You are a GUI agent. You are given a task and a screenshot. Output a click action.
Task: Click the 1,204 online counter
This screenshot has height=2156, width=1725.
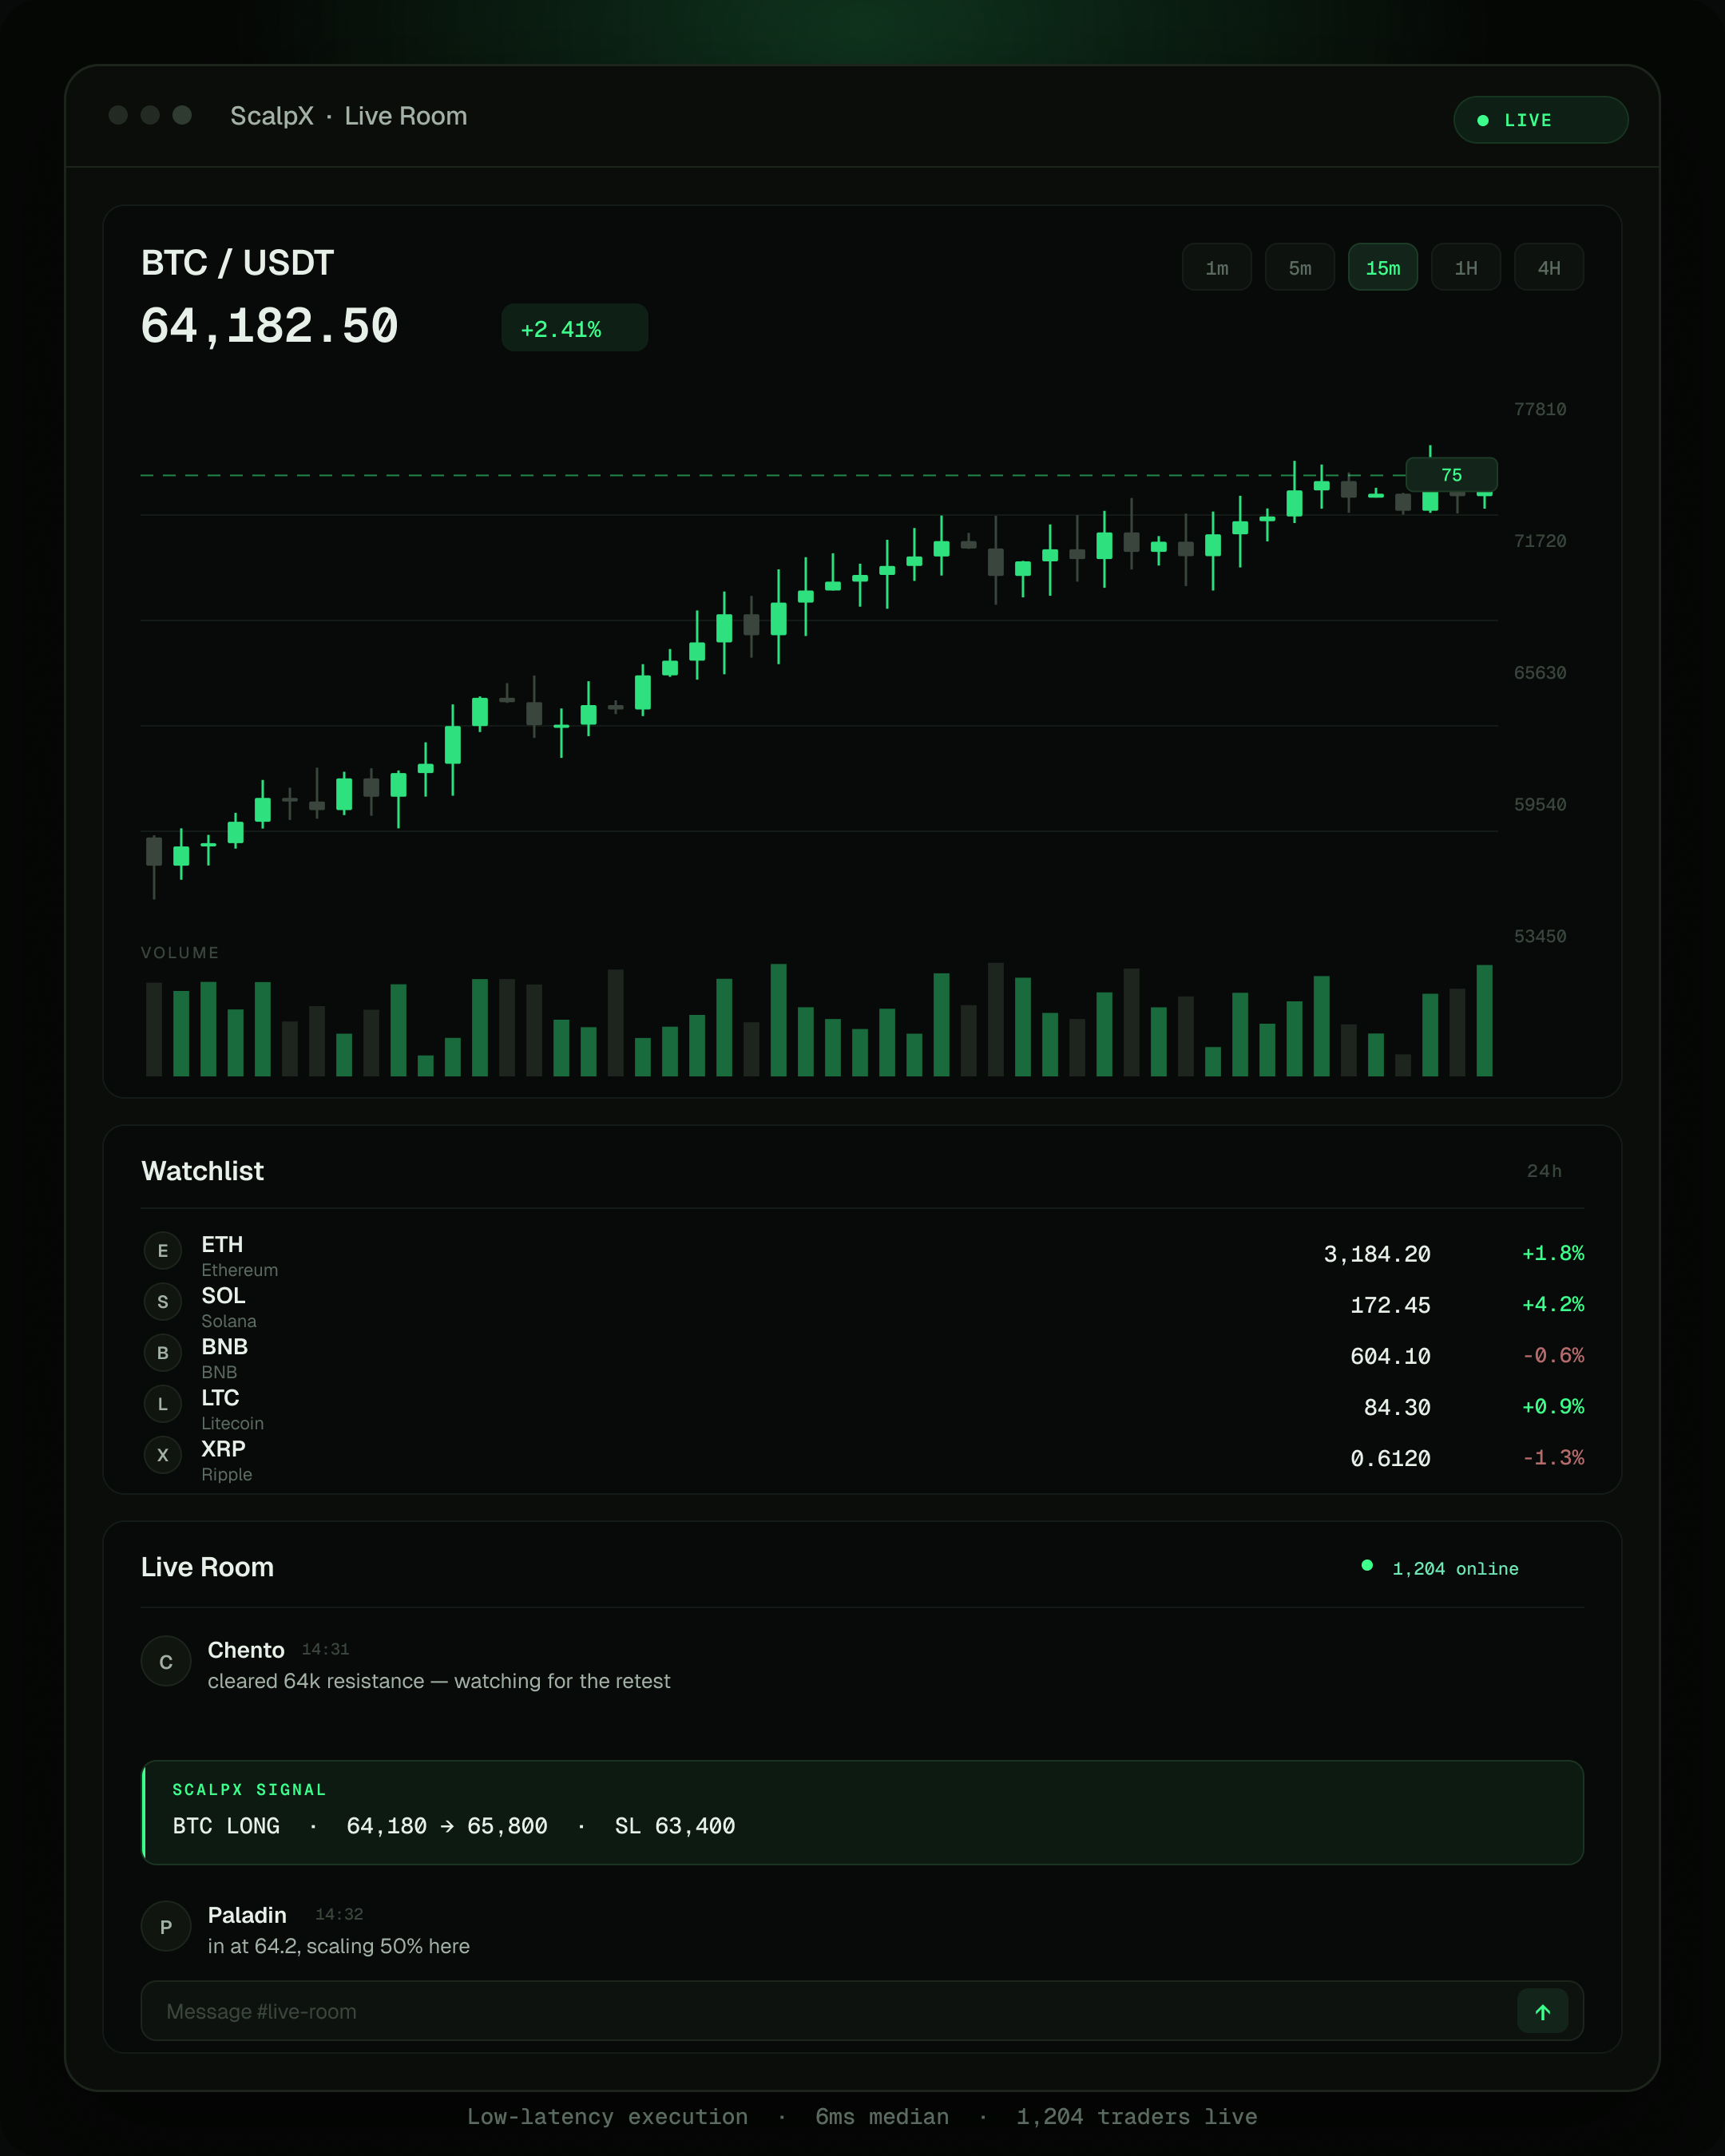[1455, 1568]
